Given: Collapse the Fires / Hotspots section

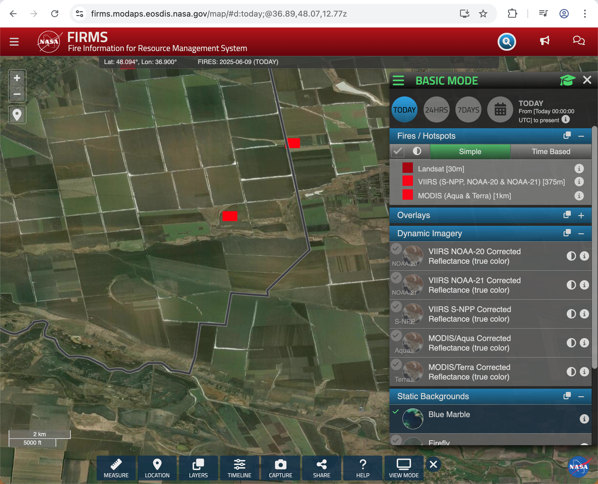Looking at the screenshot, I should [x=581, y=136].
